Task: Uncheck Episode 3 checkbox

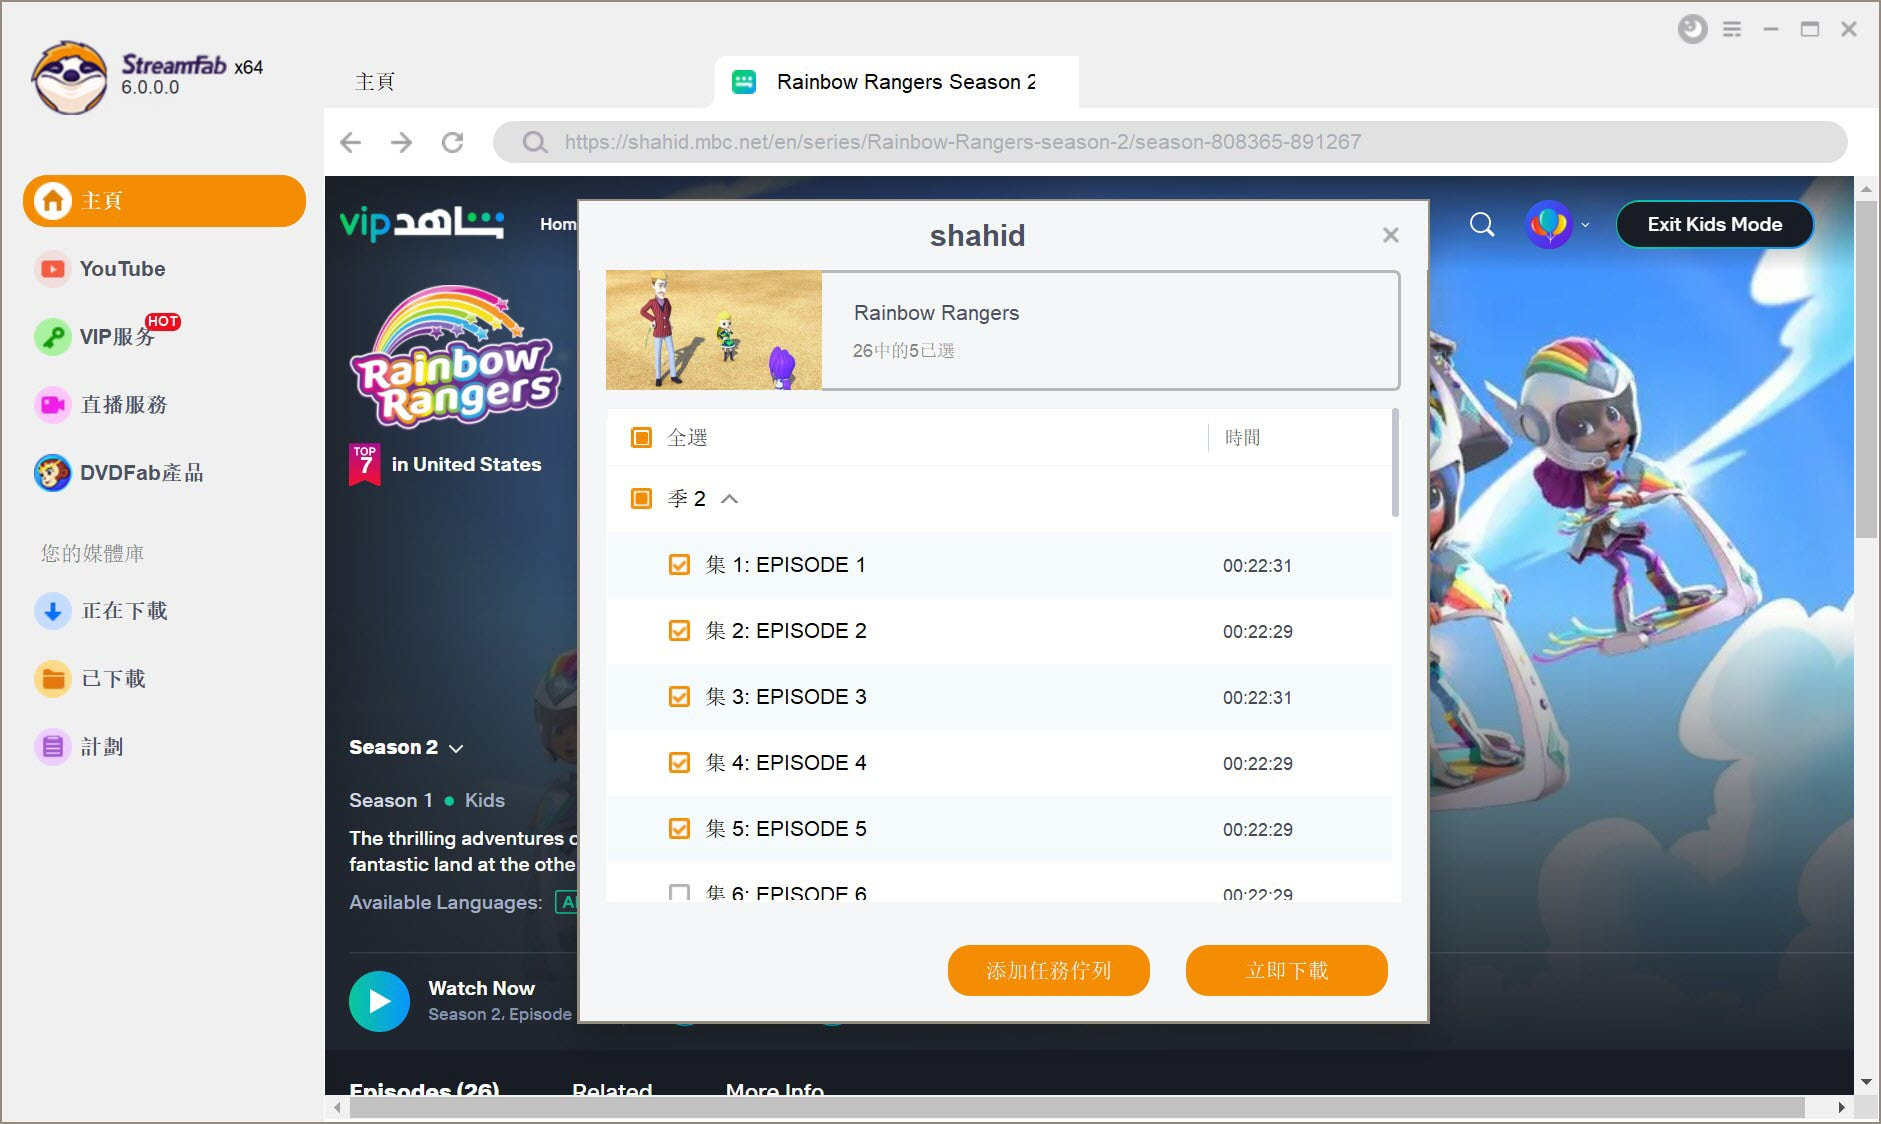Action: [679, 697]
